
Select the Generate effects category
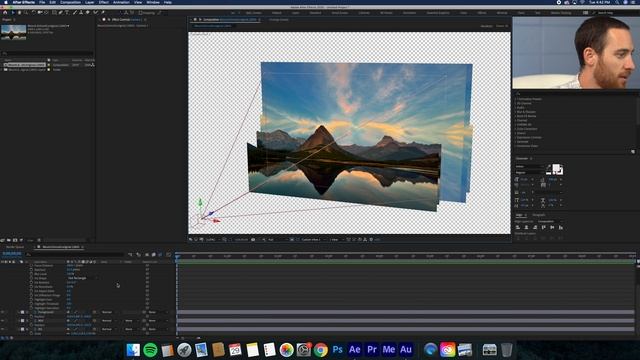click(522, 142)
